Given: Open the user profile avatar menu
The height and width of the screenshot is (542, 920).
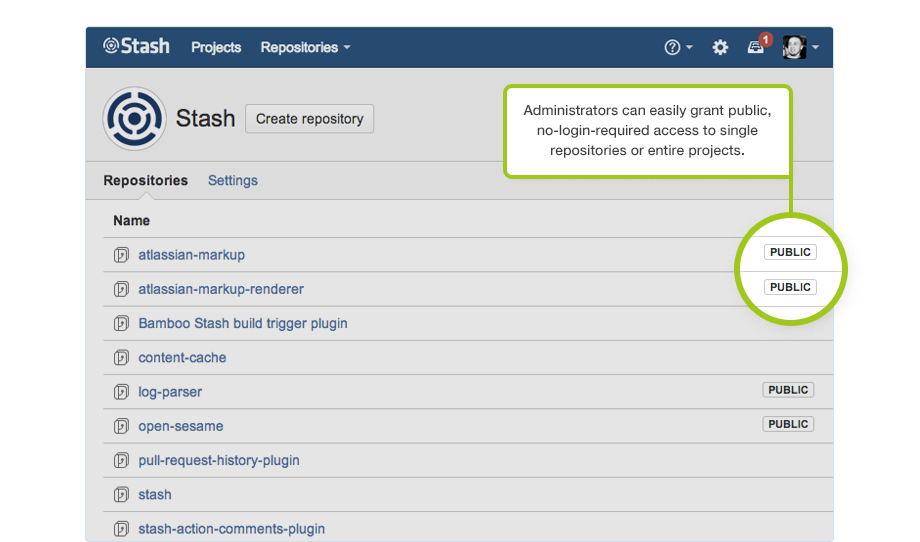Looking at the screenshot, I should (x=799, y=47).
